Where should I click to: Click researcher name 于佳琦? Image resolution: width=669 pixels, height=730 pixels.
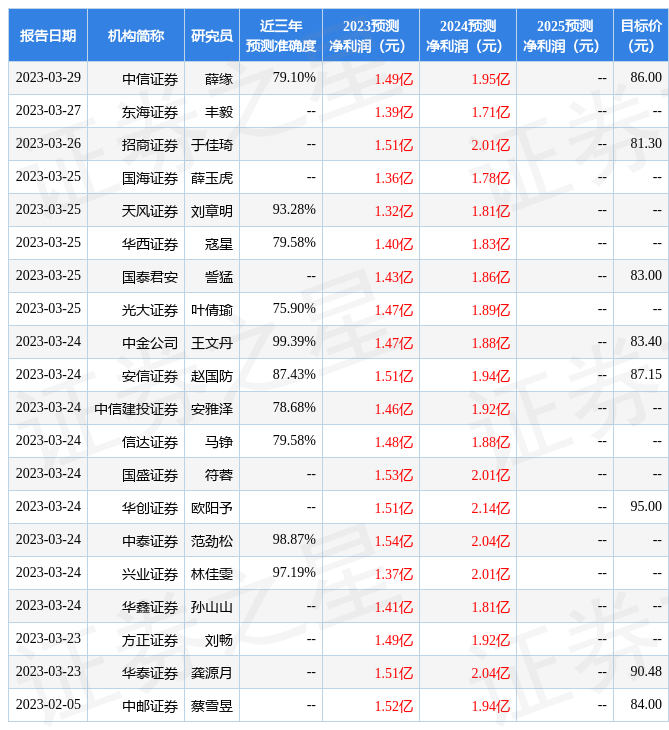(x=212, y=145)
